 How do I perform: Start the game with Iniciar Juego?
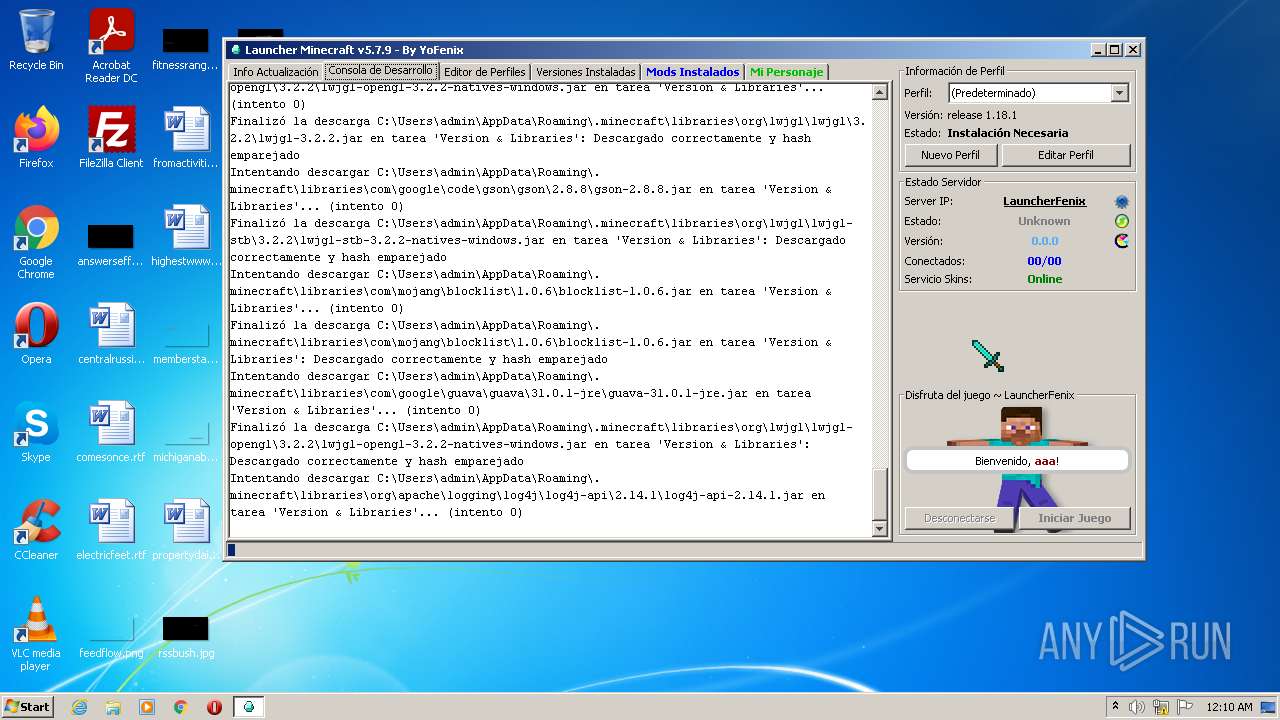click(1074, 518)
